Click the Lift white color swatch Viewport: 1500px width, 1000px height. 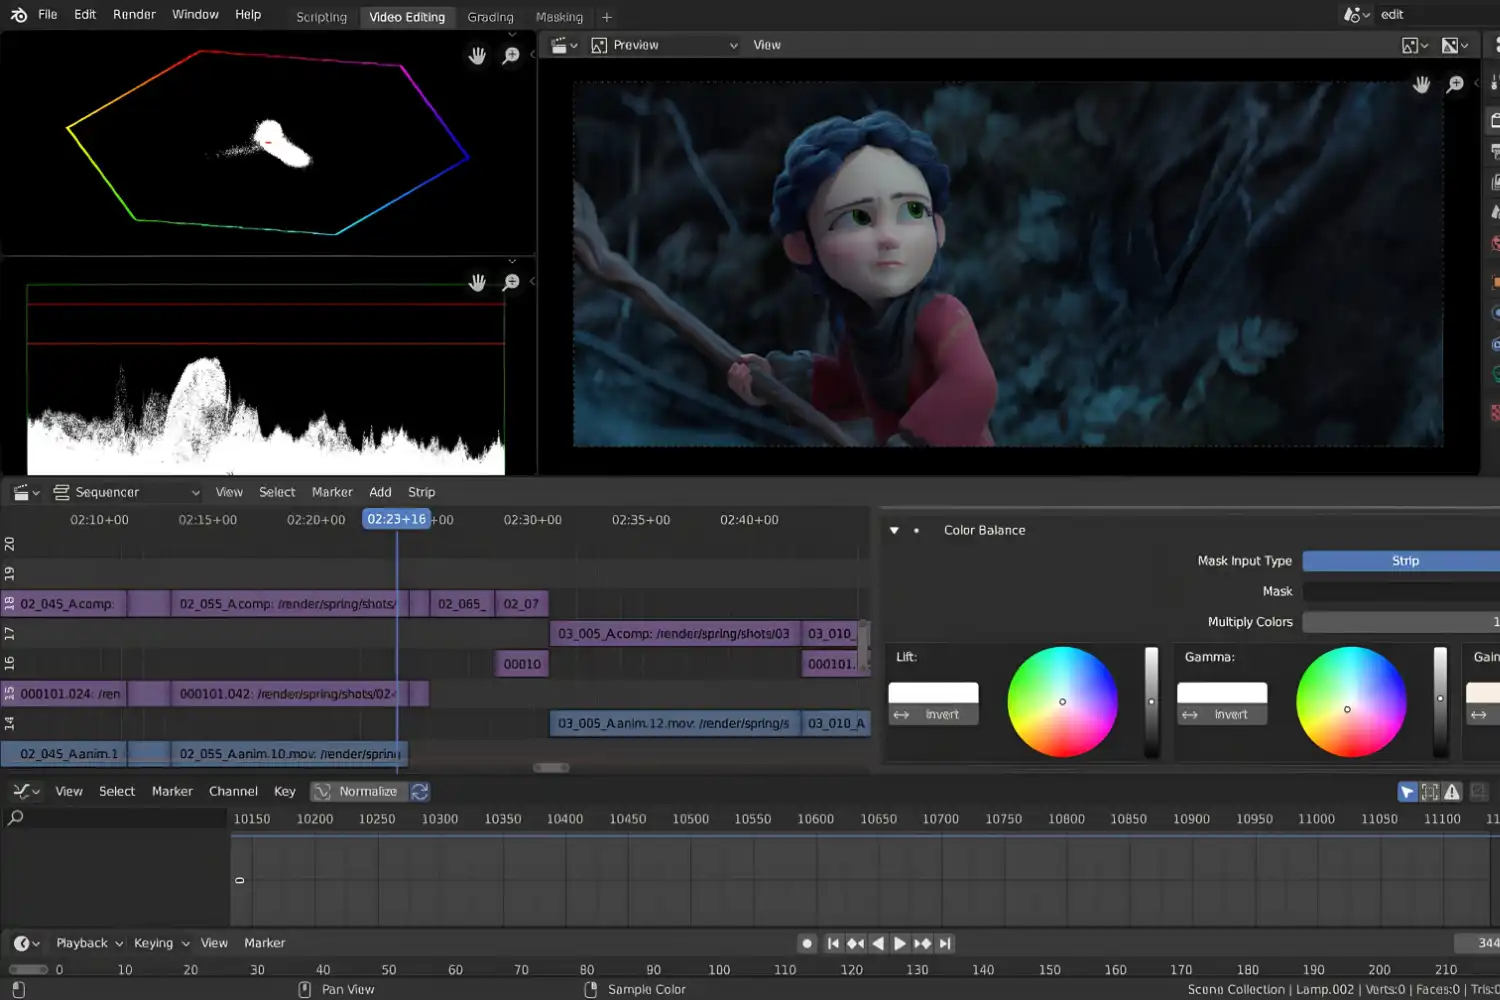coord(933,693)
